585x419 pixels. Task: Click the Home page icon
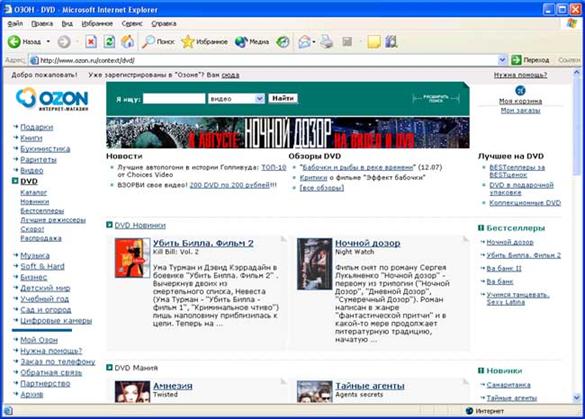(128, 41)
